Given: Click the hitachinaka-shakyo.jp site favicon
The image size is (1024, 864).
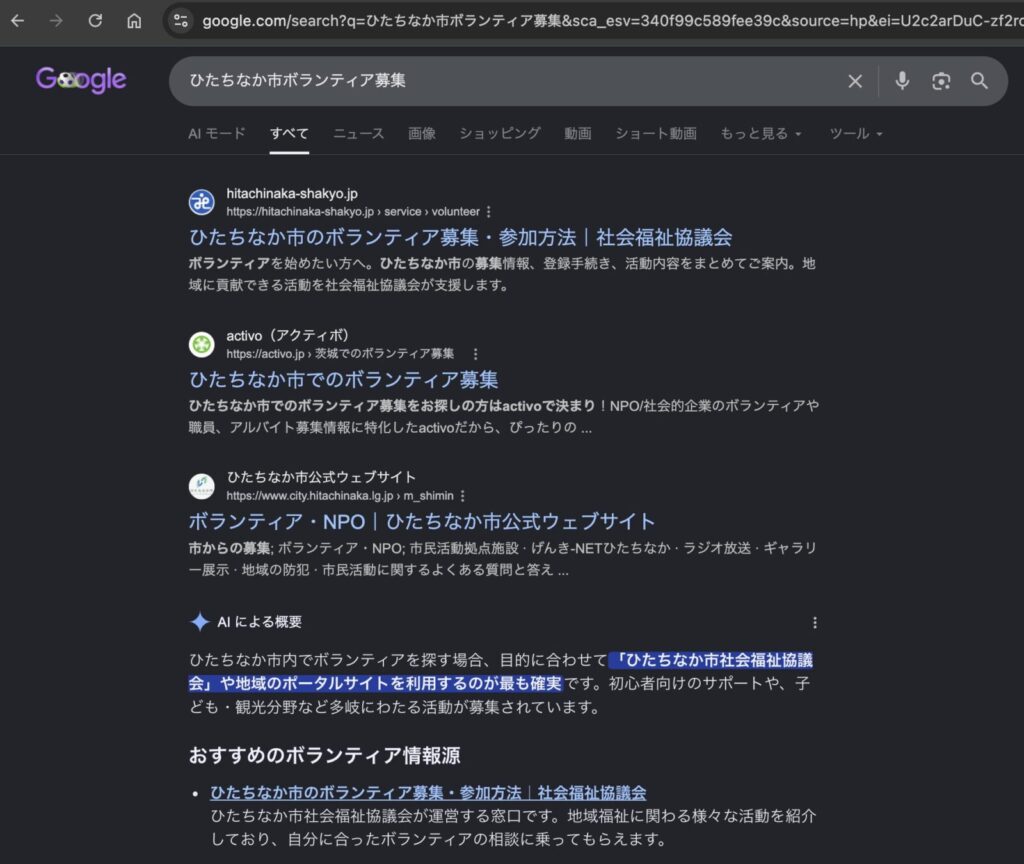Looking at the screenshot, I should click(x=202, y=202).
